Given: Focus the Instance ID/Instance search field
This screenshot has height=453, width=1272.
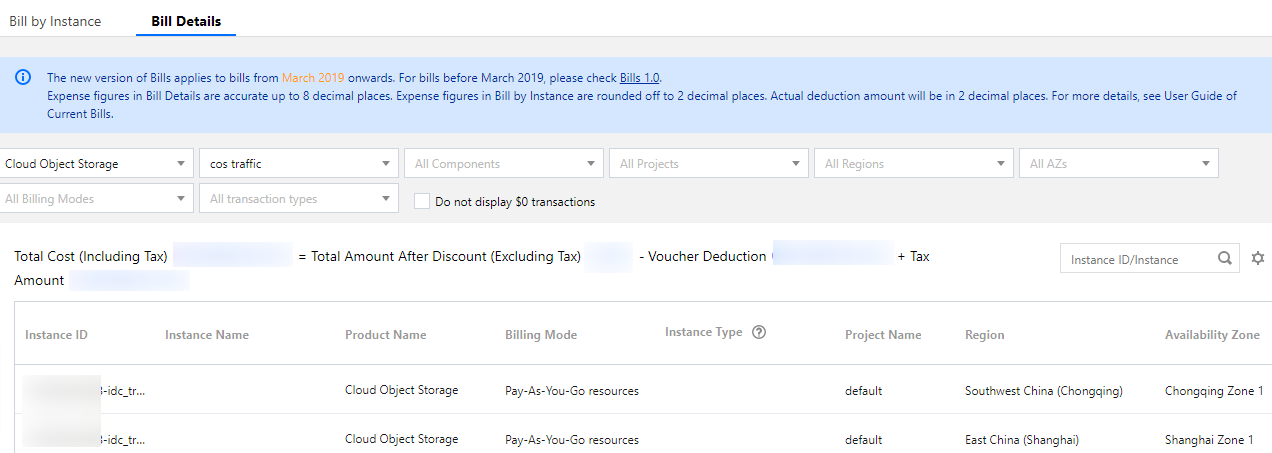Looking at the screenshot, I should (x=1138, y=259).
